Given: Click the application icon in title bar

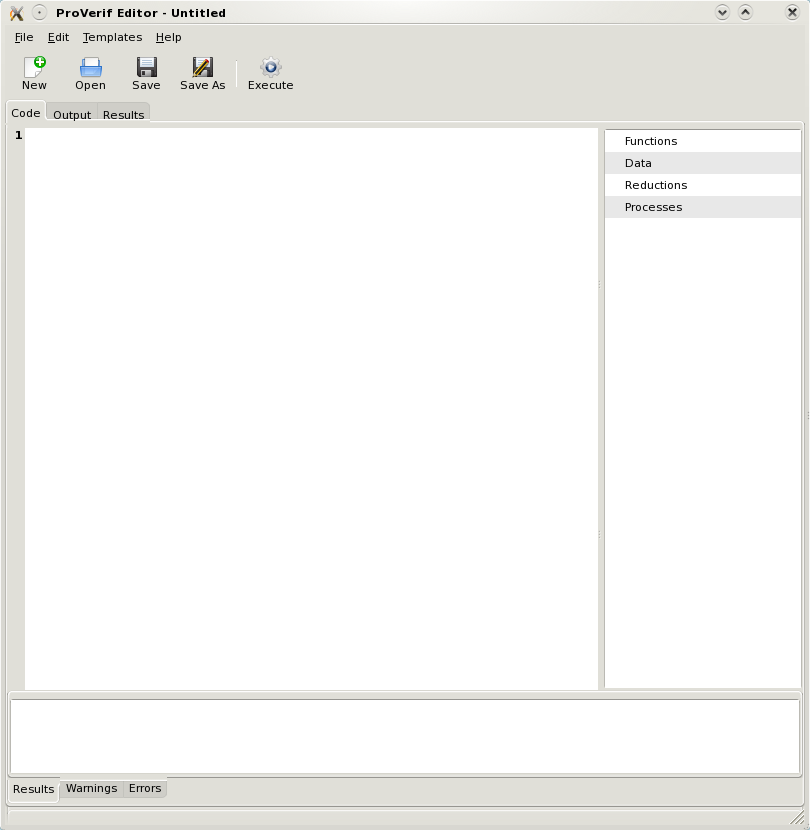Looking at the screenshot, I should click(x=16, y=13).
